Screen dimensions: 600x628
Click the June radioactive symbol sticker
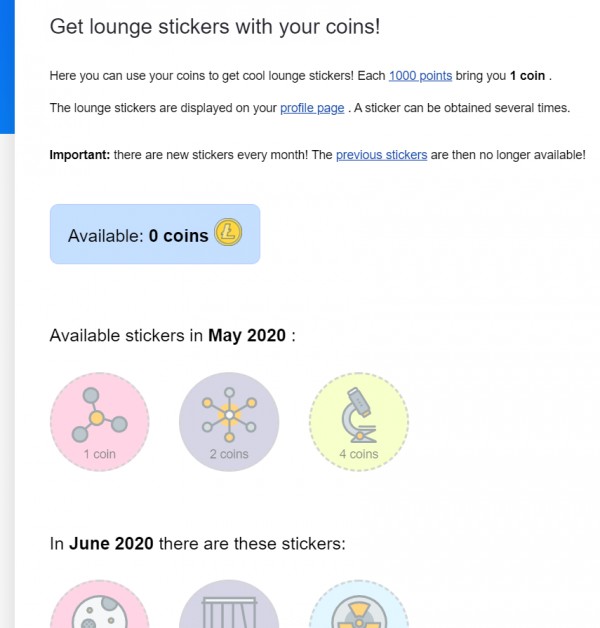[x=358, y=608]
